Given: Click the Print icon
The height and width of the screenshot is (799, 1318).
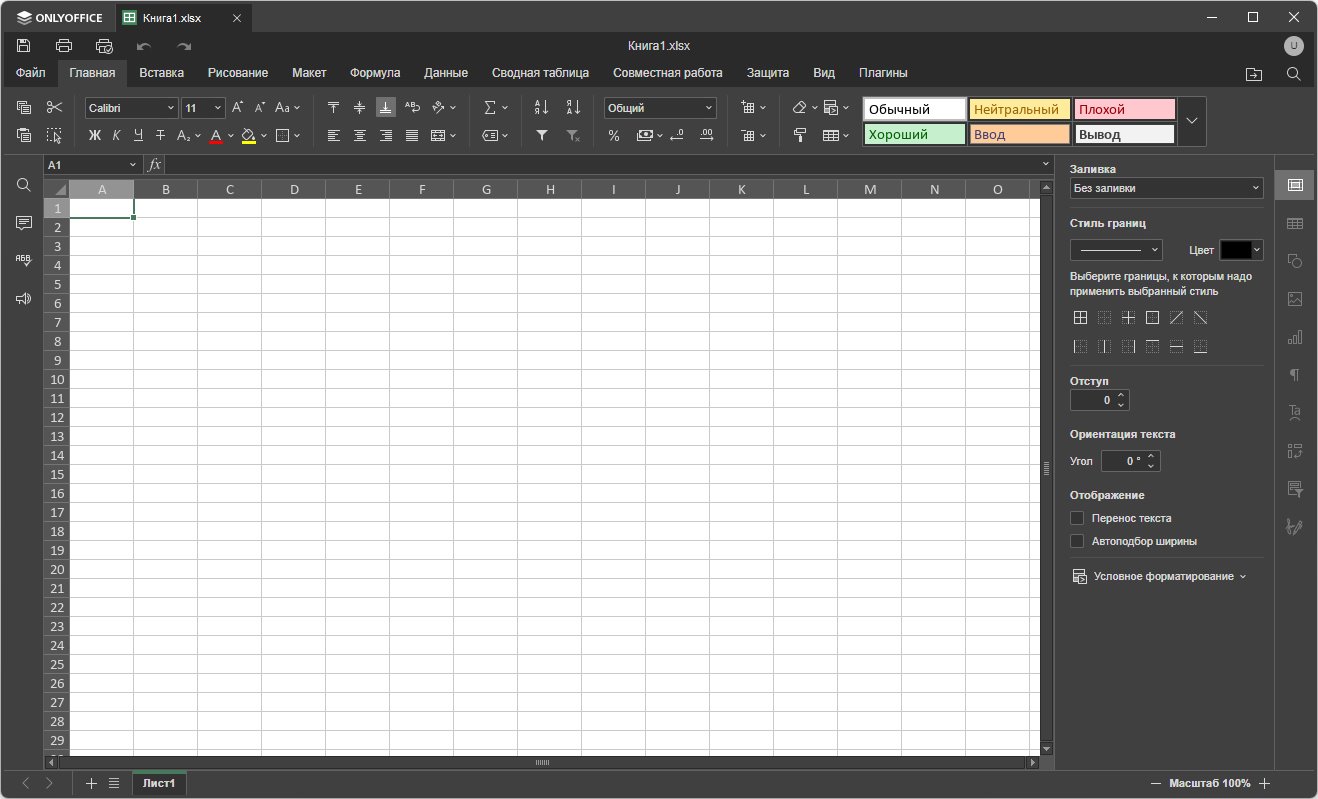Looking at the screenshot, I should click(x=64, y=45).
